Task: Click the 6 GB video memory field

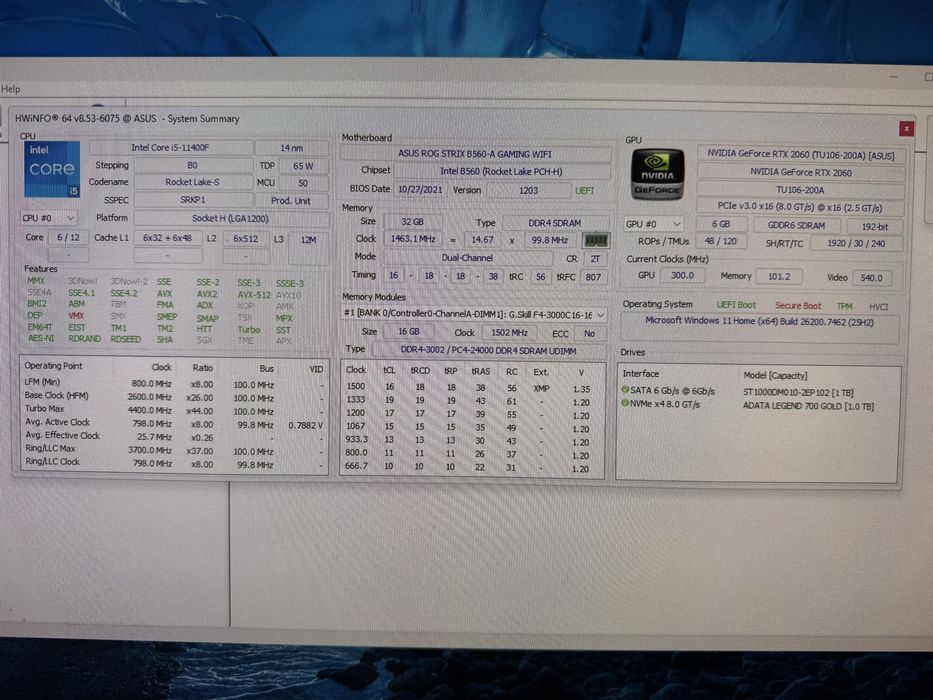Action: 721,224
